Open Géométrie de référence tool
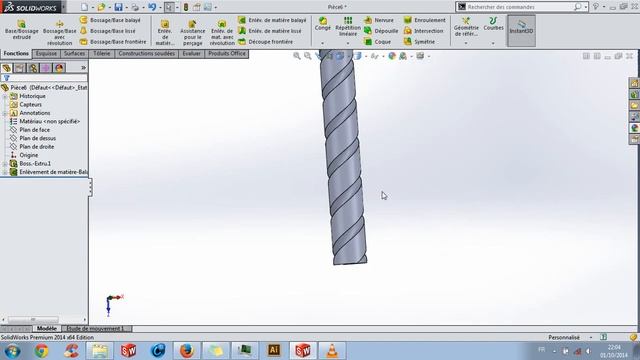Image resolution: width=640 pixels, height=360 pixels. pyautogui.click(x=466, y=27)
